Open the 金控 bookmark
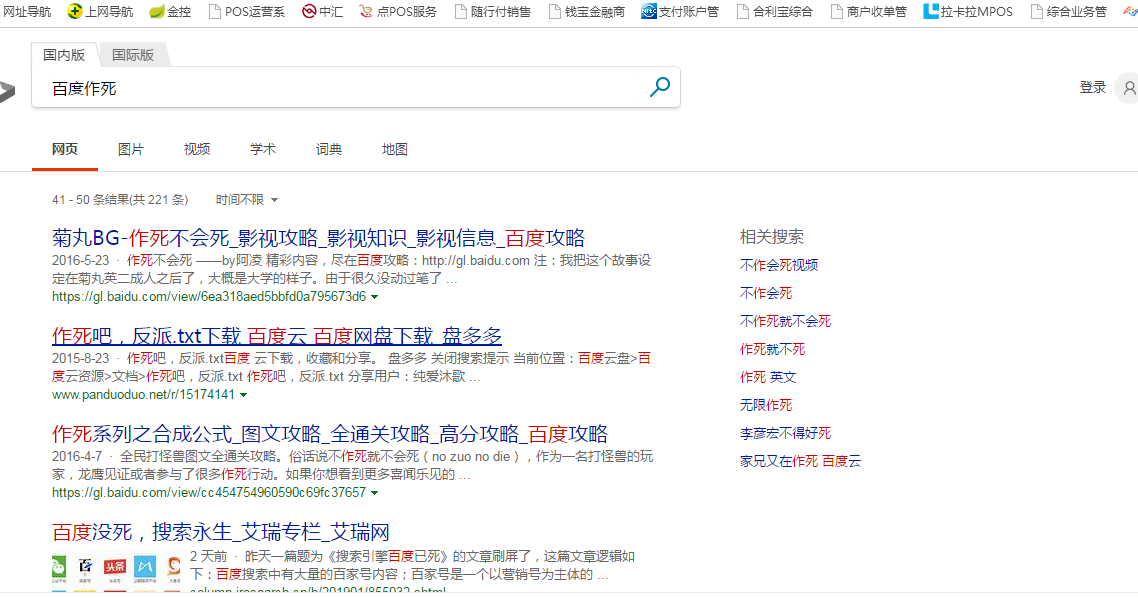The width and height of the screenshot is (1138, 598). tap(170, 12)
